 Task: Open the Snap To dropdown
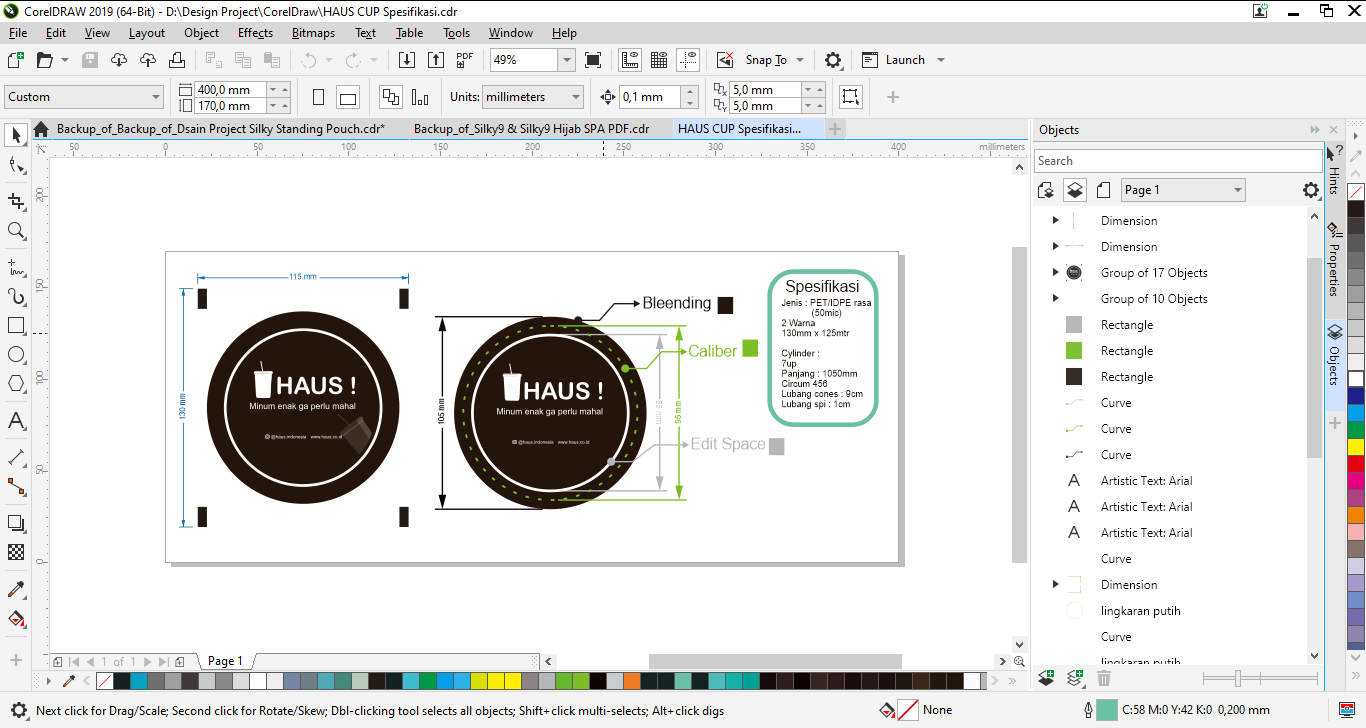coord(799,60)
